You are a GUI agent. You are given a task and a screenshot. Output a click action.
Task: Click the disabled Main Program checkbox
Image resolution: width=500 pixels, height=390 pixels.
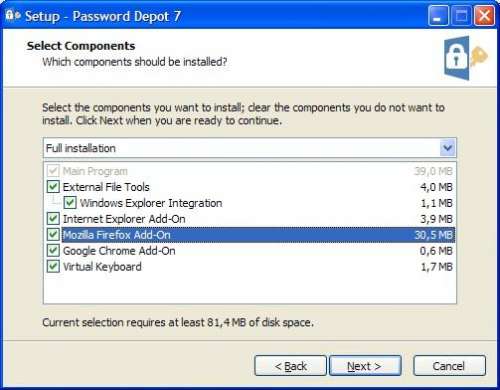point(53,171)
